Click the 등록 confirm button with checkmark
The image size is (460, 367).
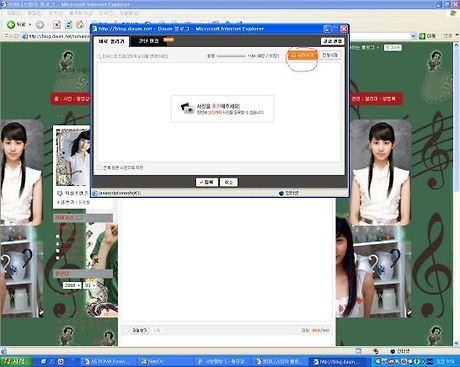pos(207,182)
